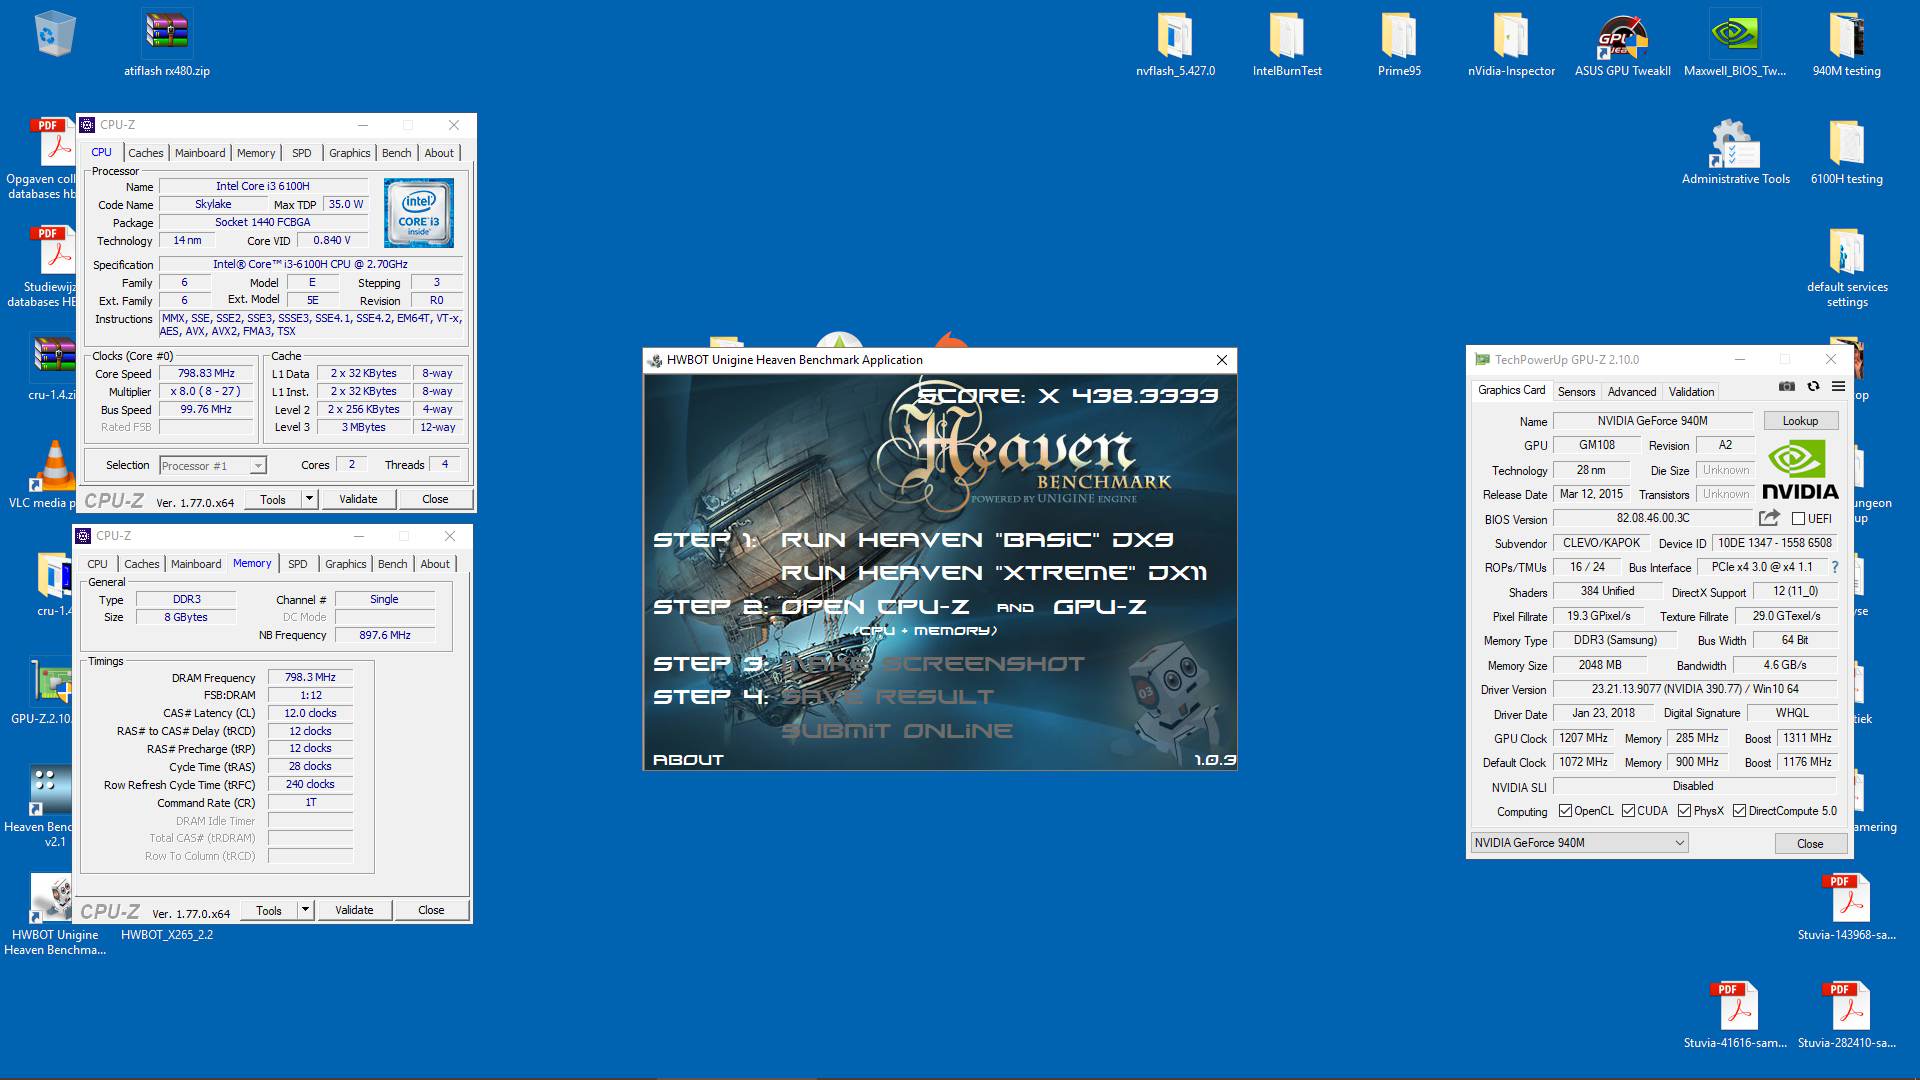Open the nvflash_5.427.0 folder
Screen dimensions: 1920x1080
pos(1175,42)
